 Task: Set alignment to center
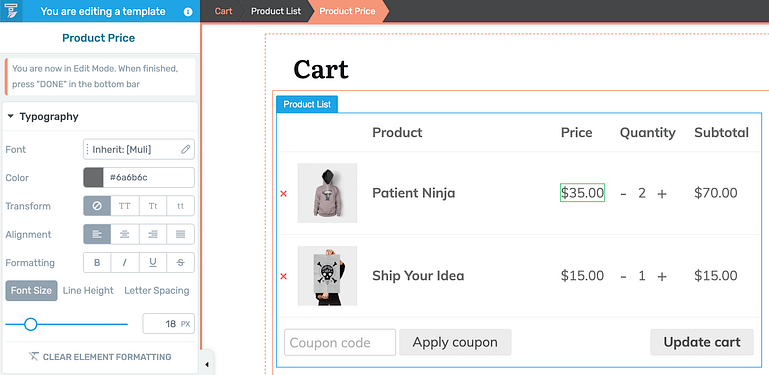125,234
